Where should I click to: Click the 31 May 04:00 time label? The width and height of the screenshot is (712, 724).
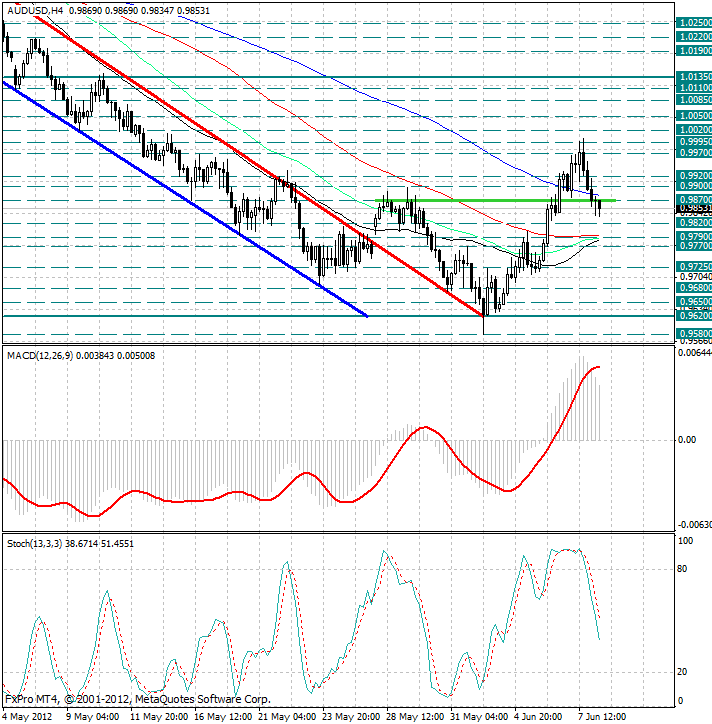(x=479, y=717)
